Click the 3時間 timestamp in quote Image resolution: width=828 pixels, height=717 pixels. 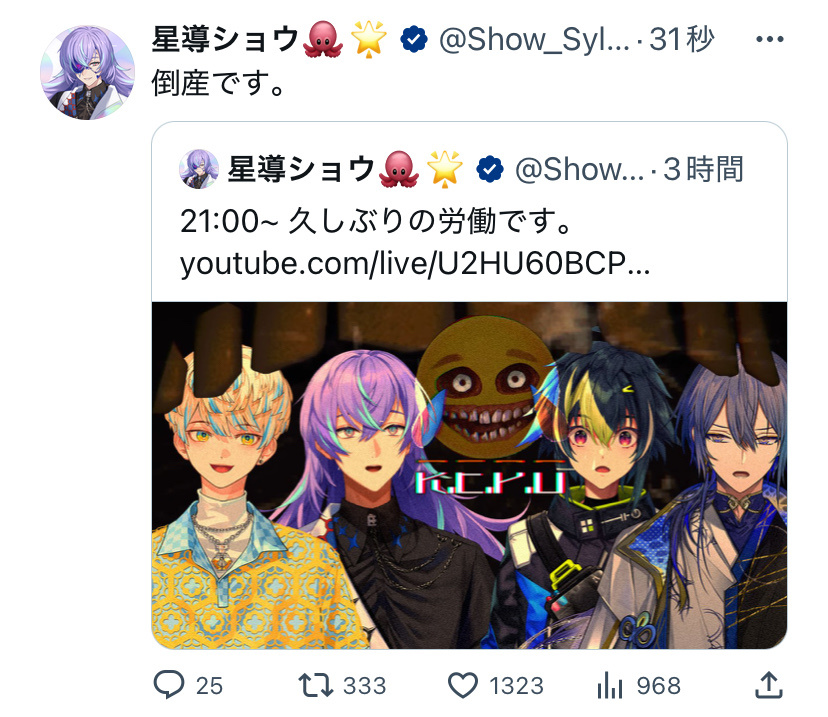703,169
